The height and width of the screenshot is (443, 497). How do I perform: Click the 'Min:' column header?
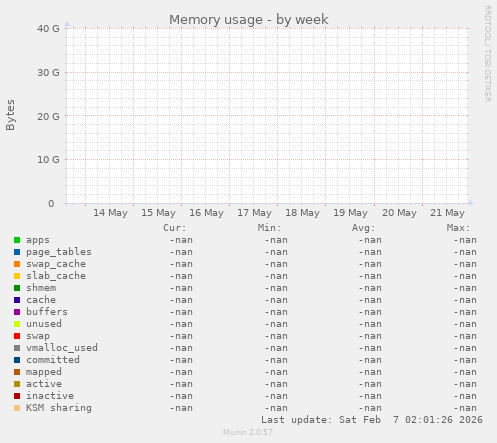[269, 228]
